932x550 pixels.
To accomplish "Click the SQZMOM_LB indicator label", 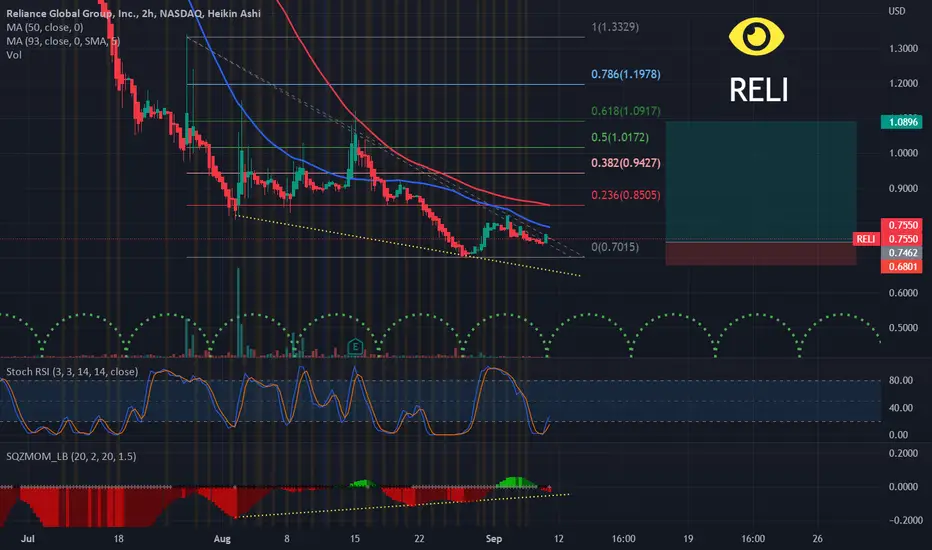I will click(x=71, y=456).
